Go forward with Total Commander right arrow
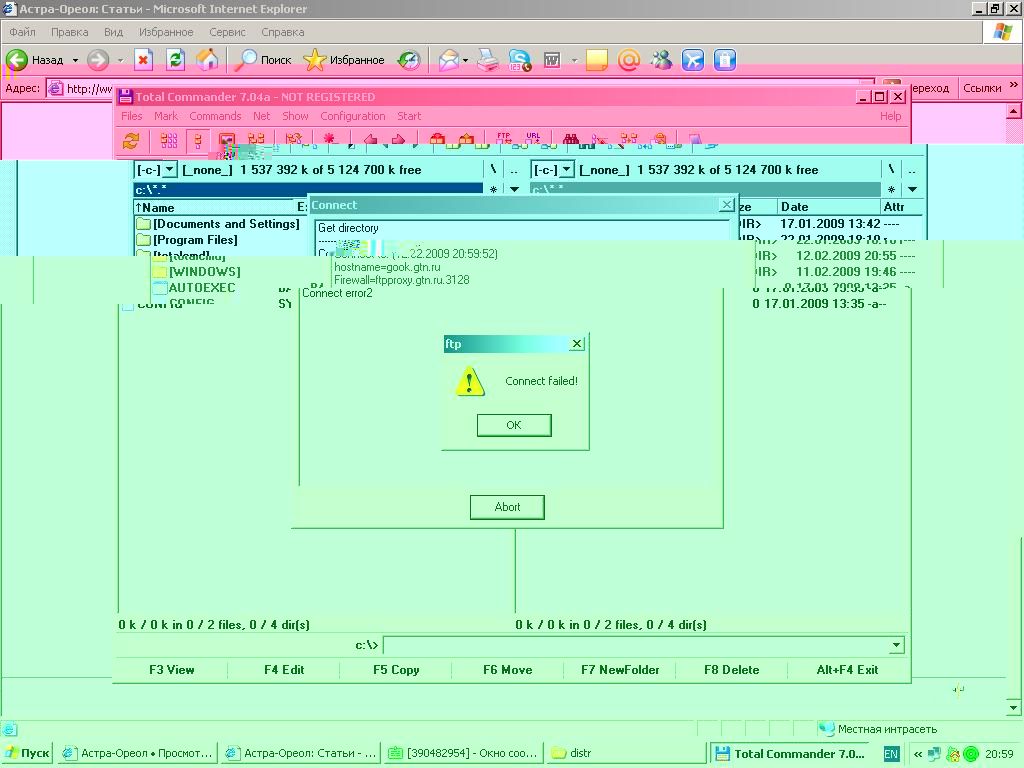This screenshot has width=1024, height=768. (398, 139)
